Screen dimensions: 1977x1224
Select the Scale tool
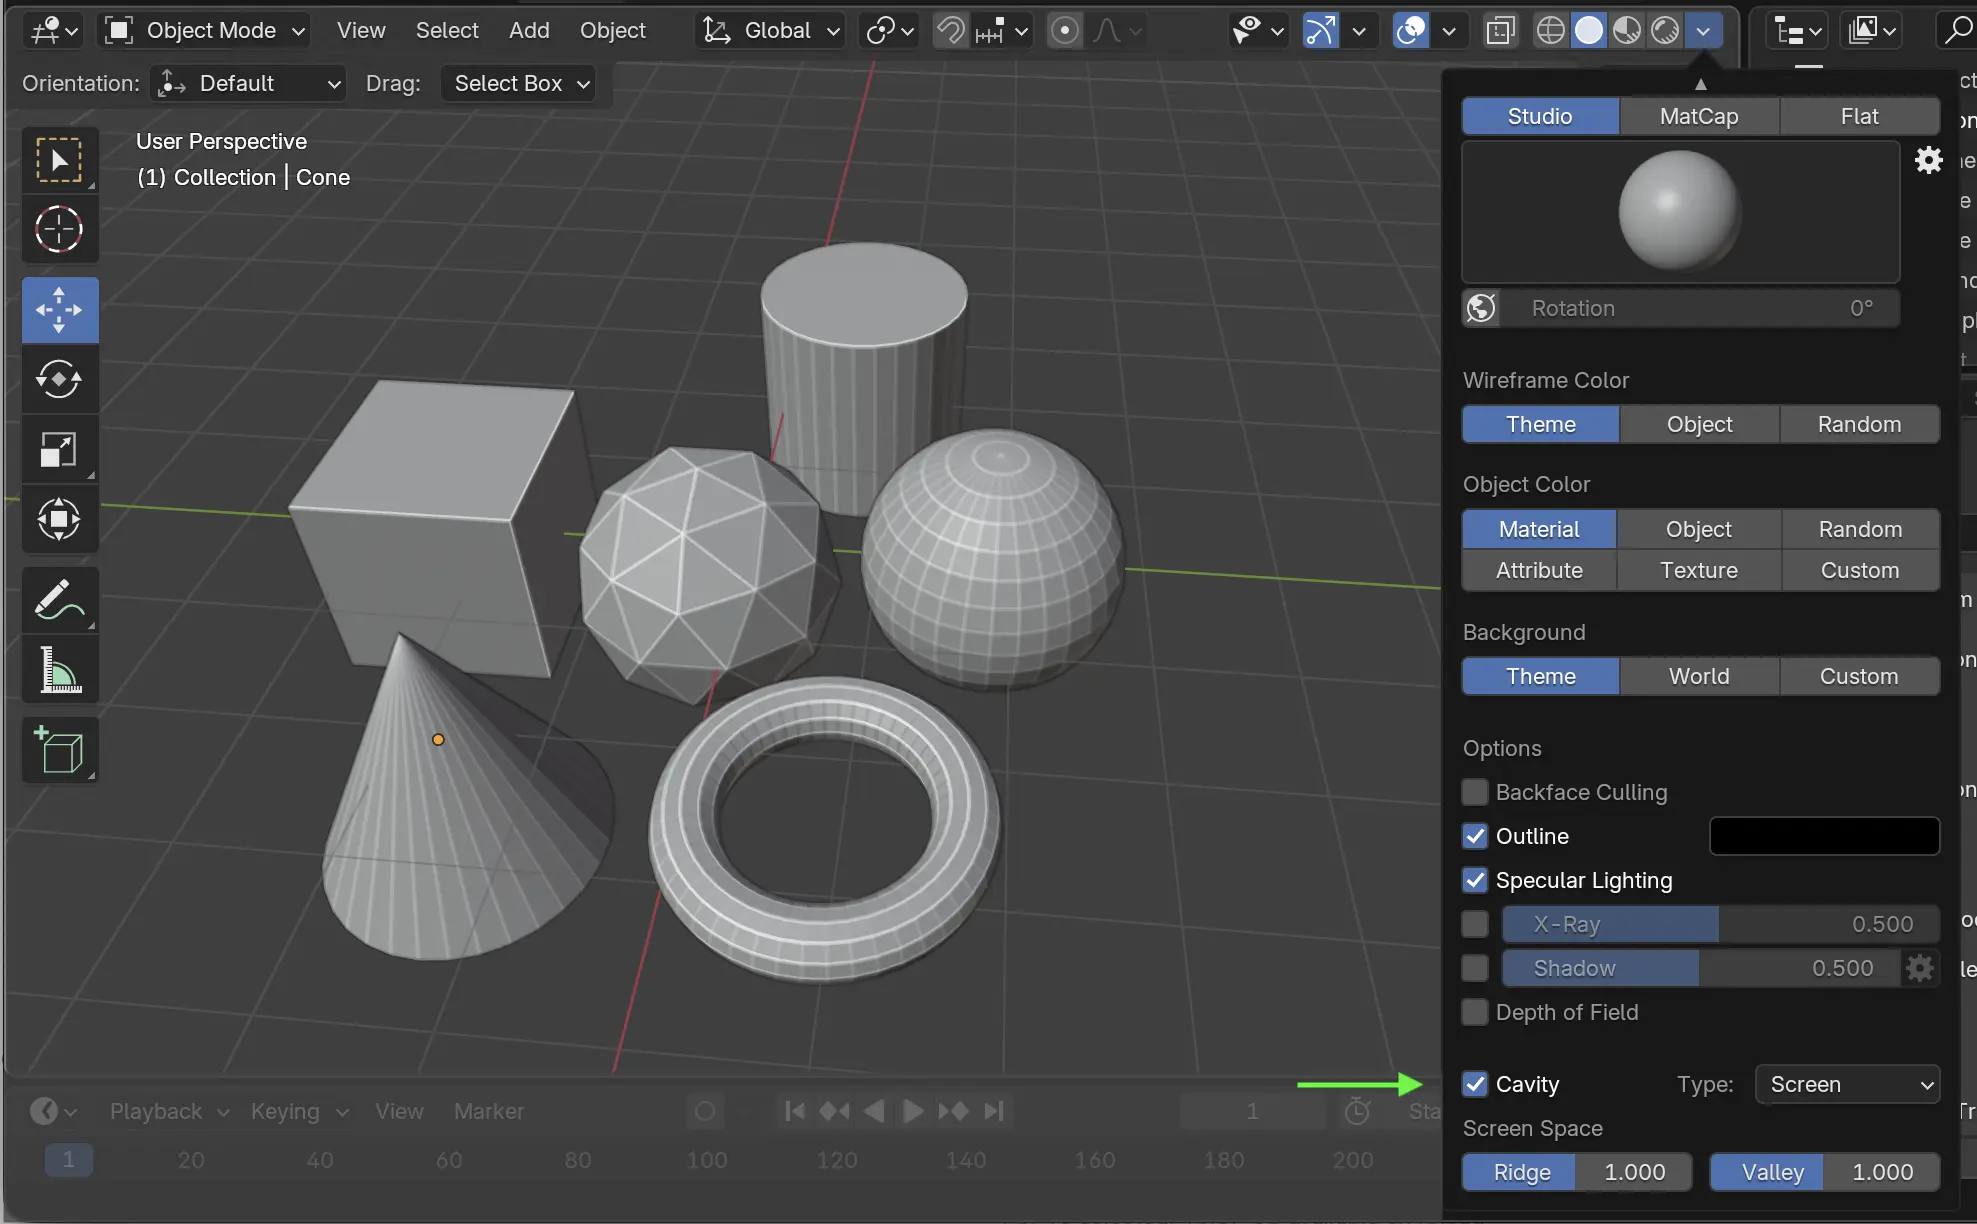pos(59,450)
